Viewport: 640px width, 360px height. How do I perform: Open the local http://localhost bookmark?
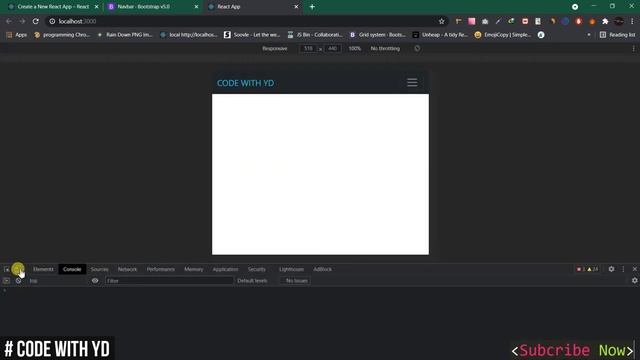click(189, 35)
